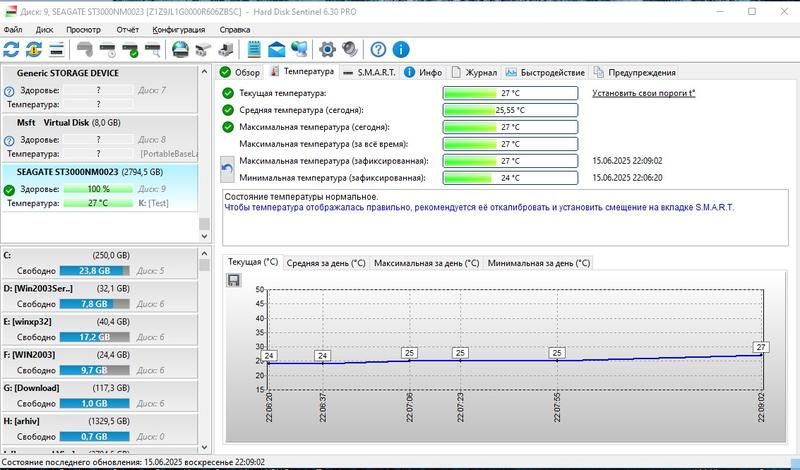Select the Generic STORAGE DEVICE disk entry
This screenshot has width=800, height=470.
[99, 89]
